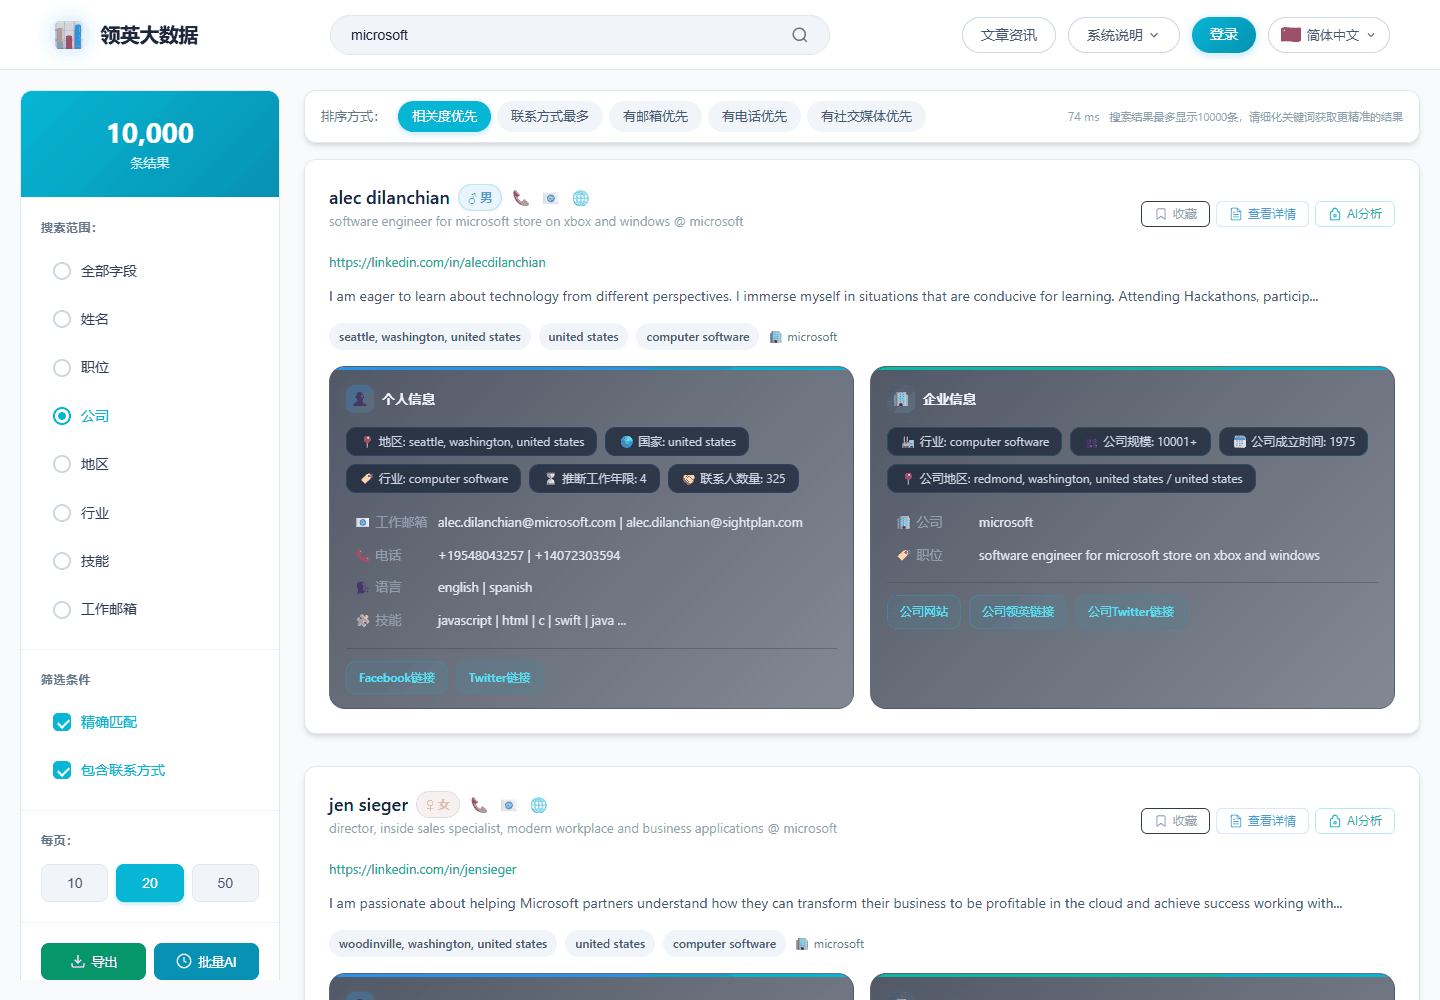The width and height of the screenshot is (1440, 1000).
Task: Select the 行业 search scope
Action: 62,513
